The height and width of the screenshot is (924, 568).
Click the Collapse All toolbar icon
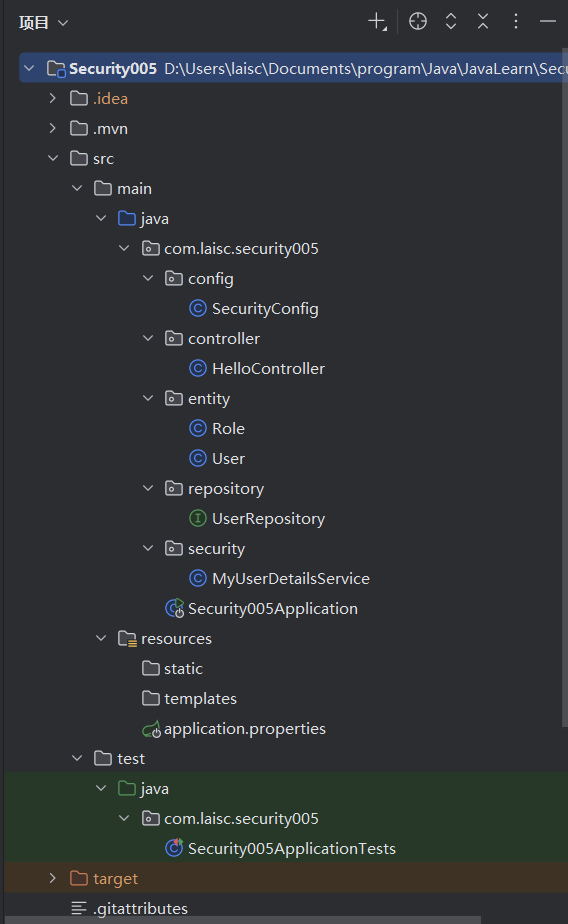click(483, 22)
